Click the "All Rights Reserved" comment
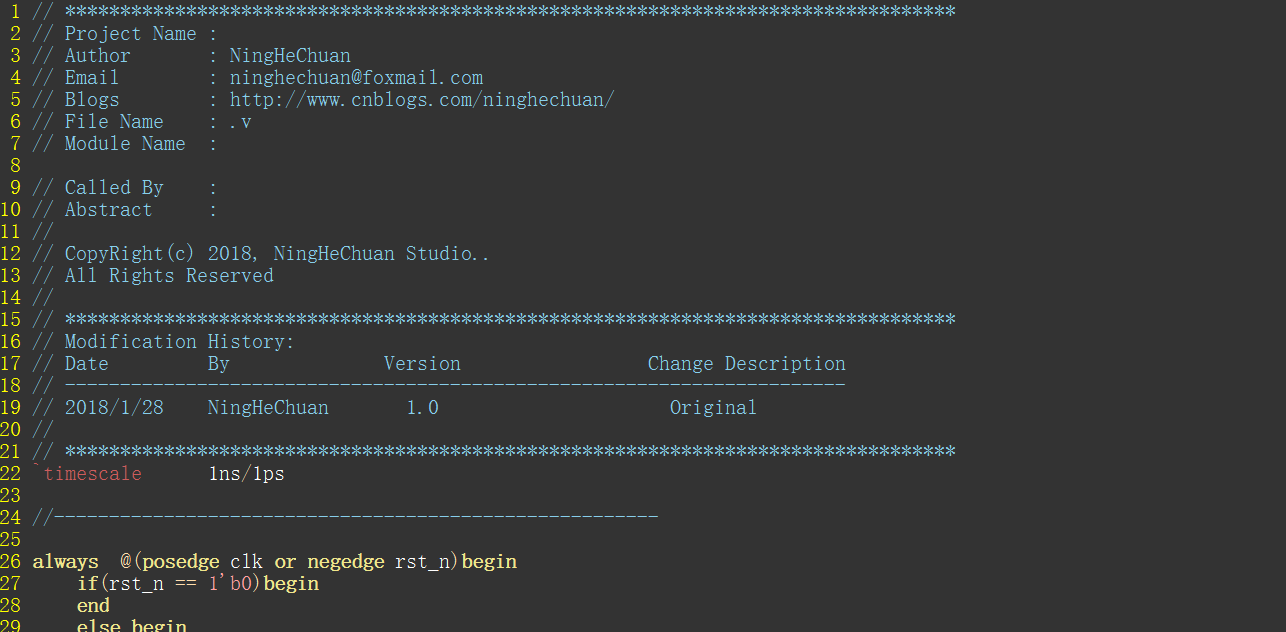1286x632 pixels. [169, 276]
